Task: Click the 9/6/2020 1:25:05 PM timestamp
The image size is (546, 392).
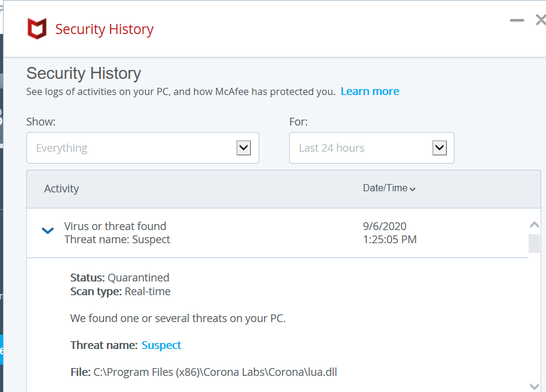Action: coord(390,233)
